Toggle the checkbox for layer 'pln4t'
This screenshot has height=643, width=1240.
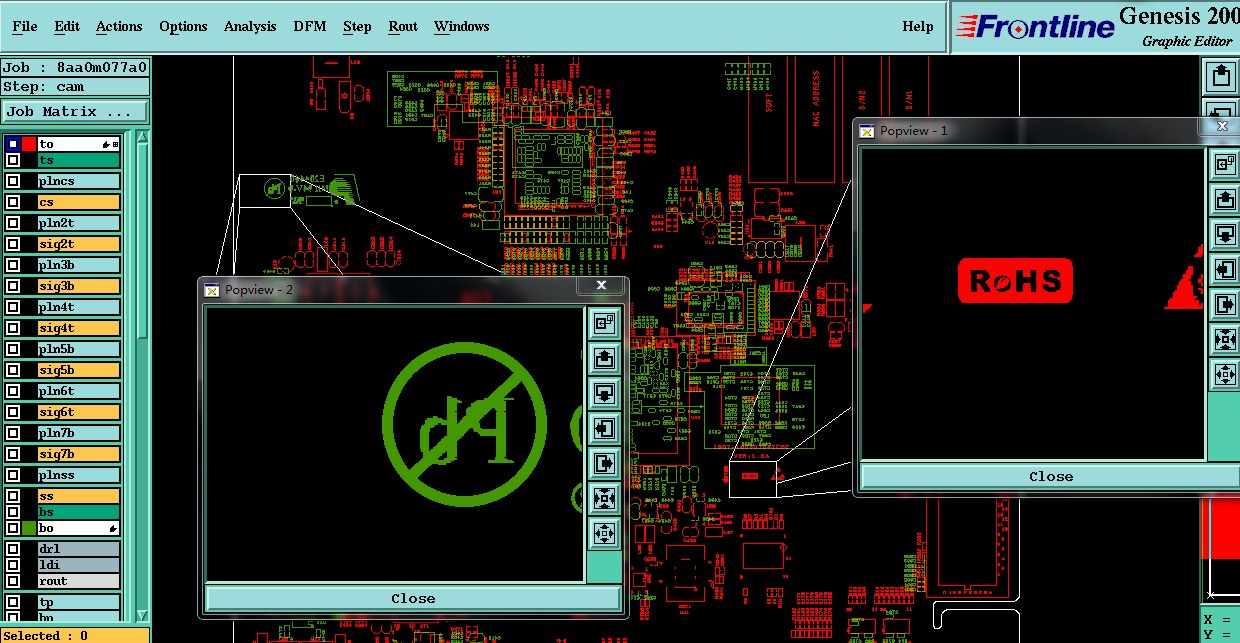pyautogui.click(x=13, y=307)
